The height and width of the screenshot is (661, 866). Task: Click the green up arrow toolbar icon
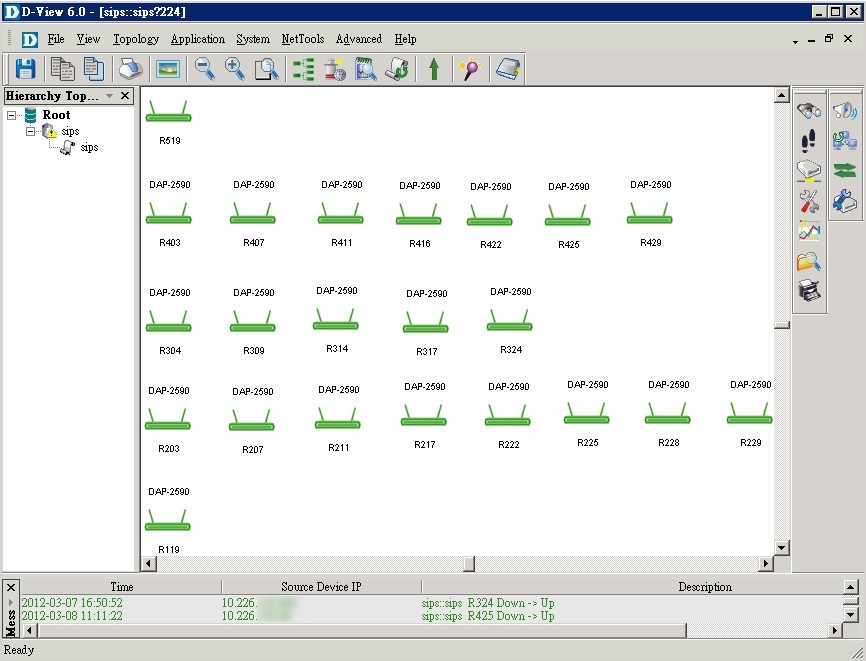pos(434,69)
